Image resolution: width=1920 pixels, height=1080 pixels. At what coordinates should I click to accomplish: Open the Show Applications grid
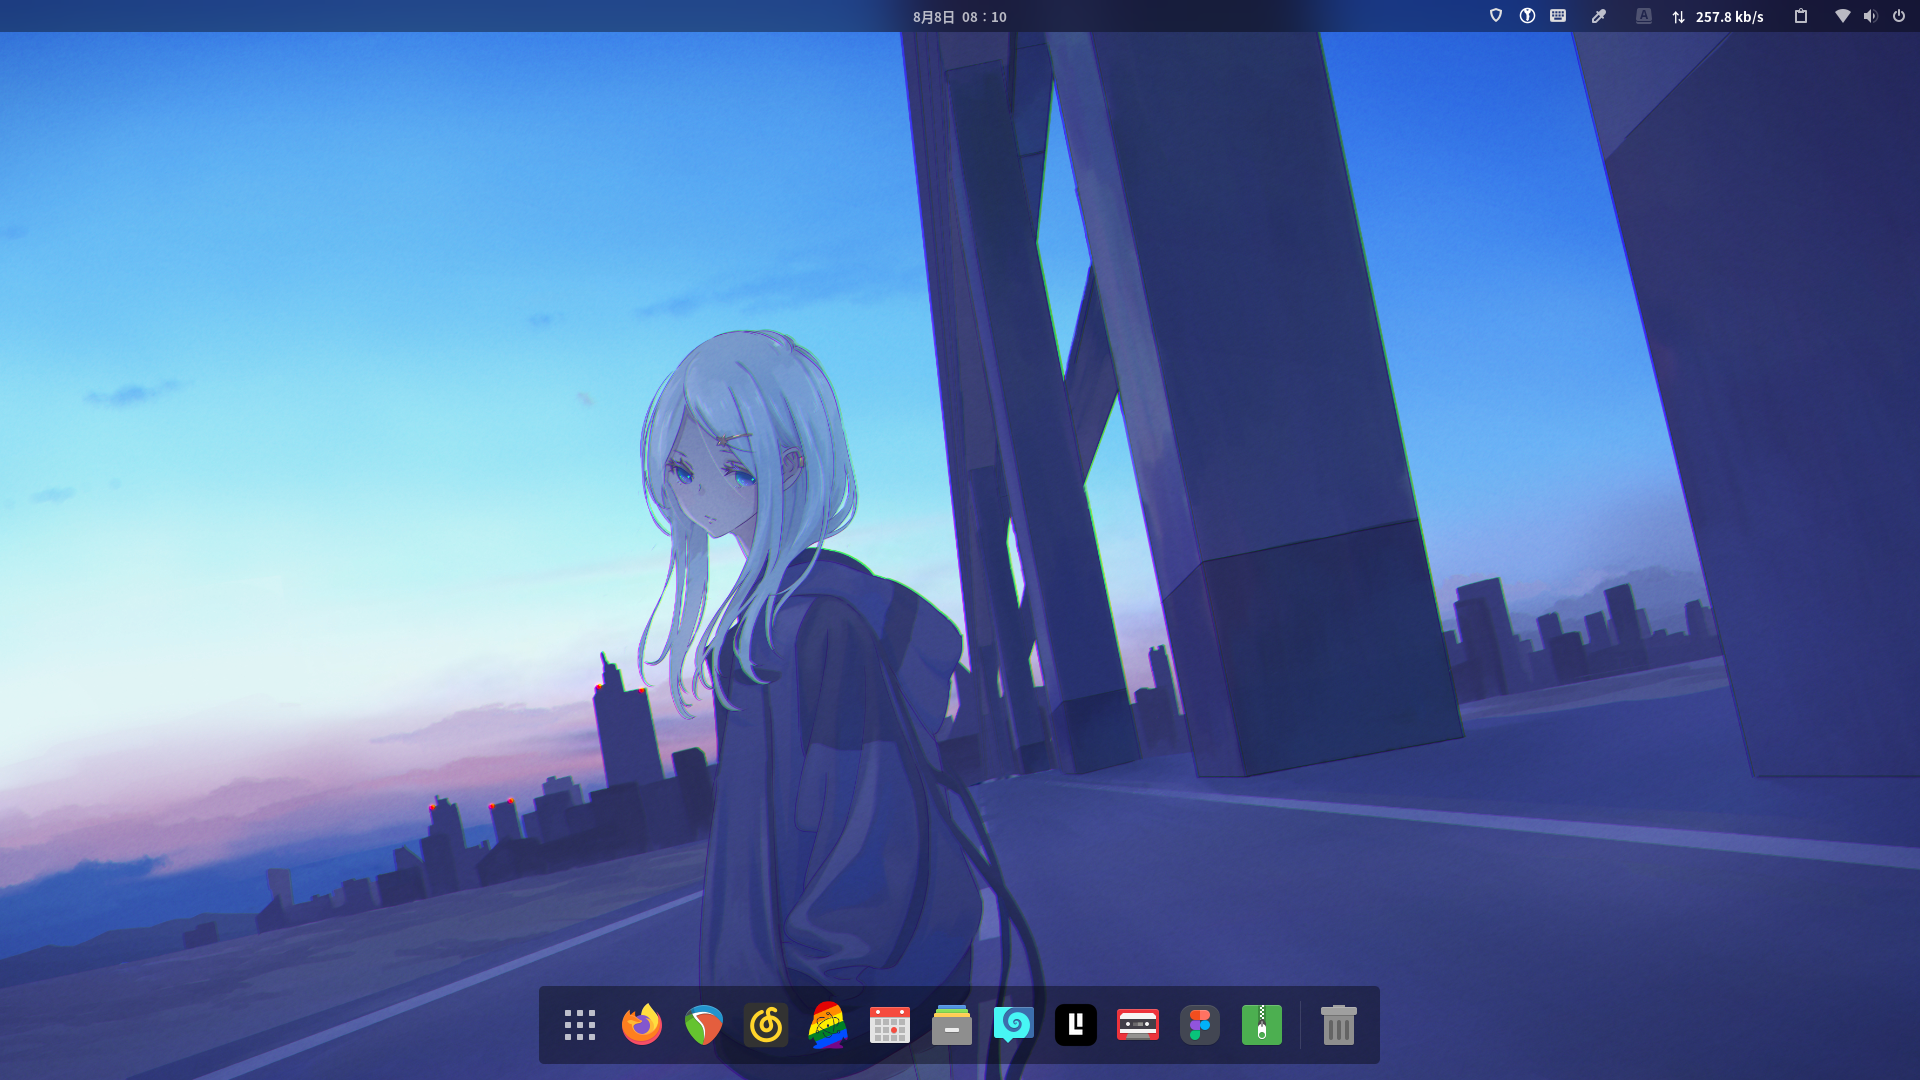click(580, 1025)
